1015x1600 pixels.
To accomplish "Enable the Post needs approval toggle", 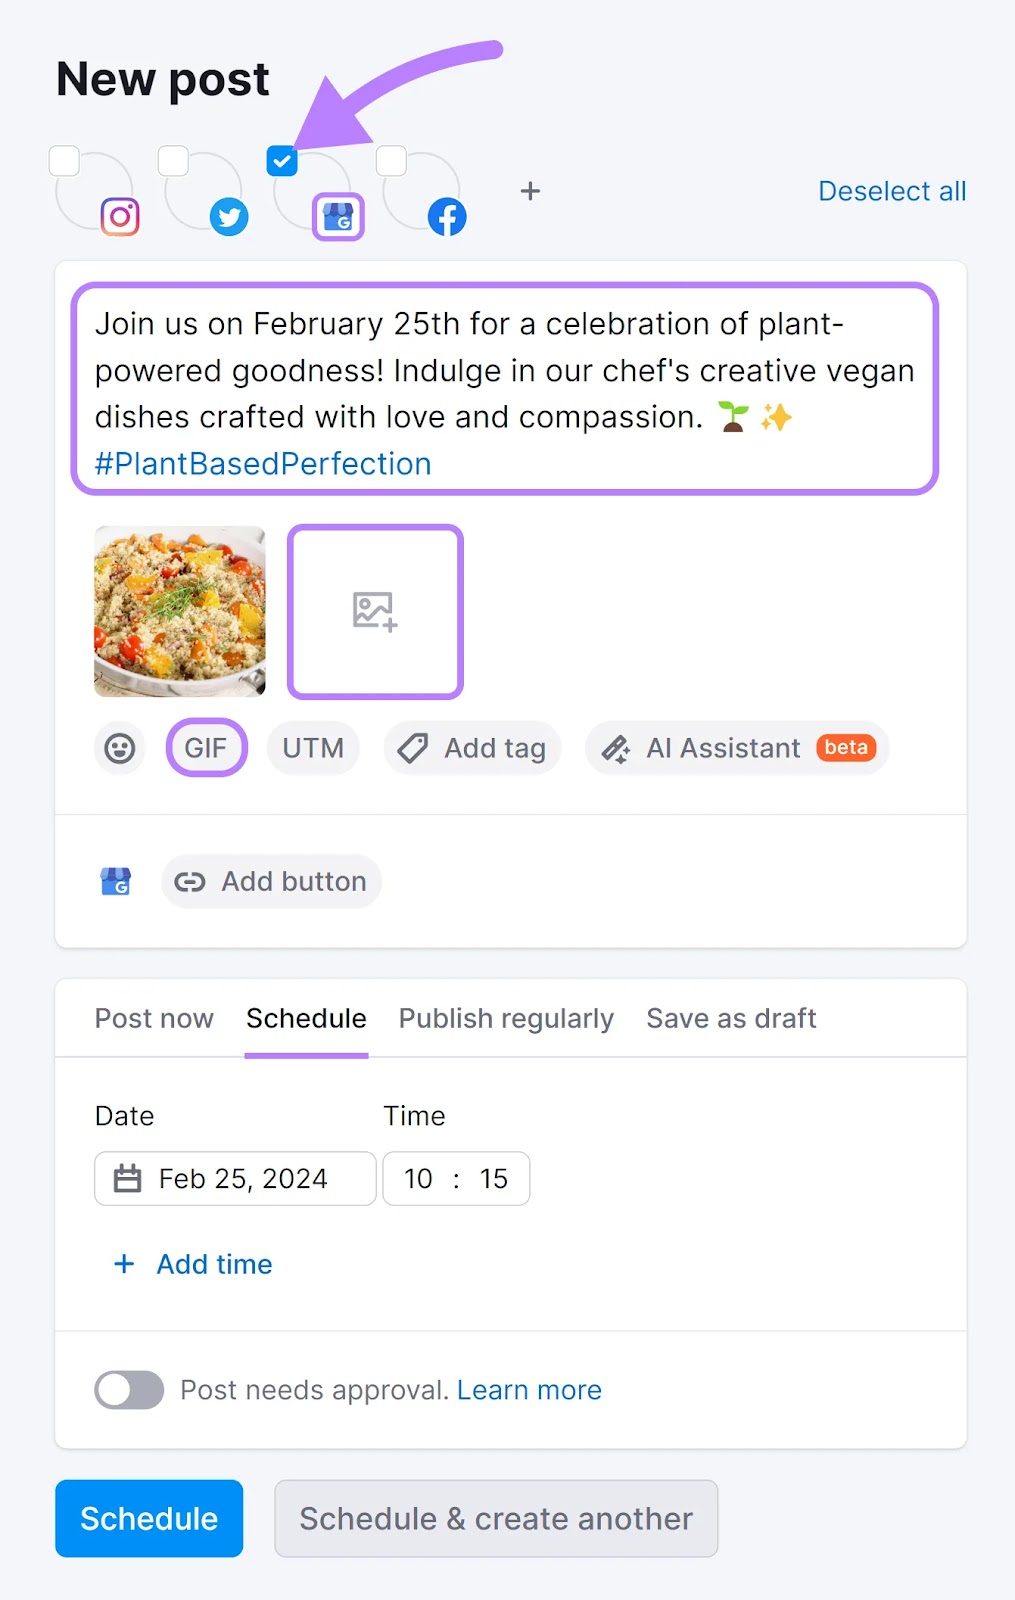I will pyautogui.click(x=128, y=1389).
